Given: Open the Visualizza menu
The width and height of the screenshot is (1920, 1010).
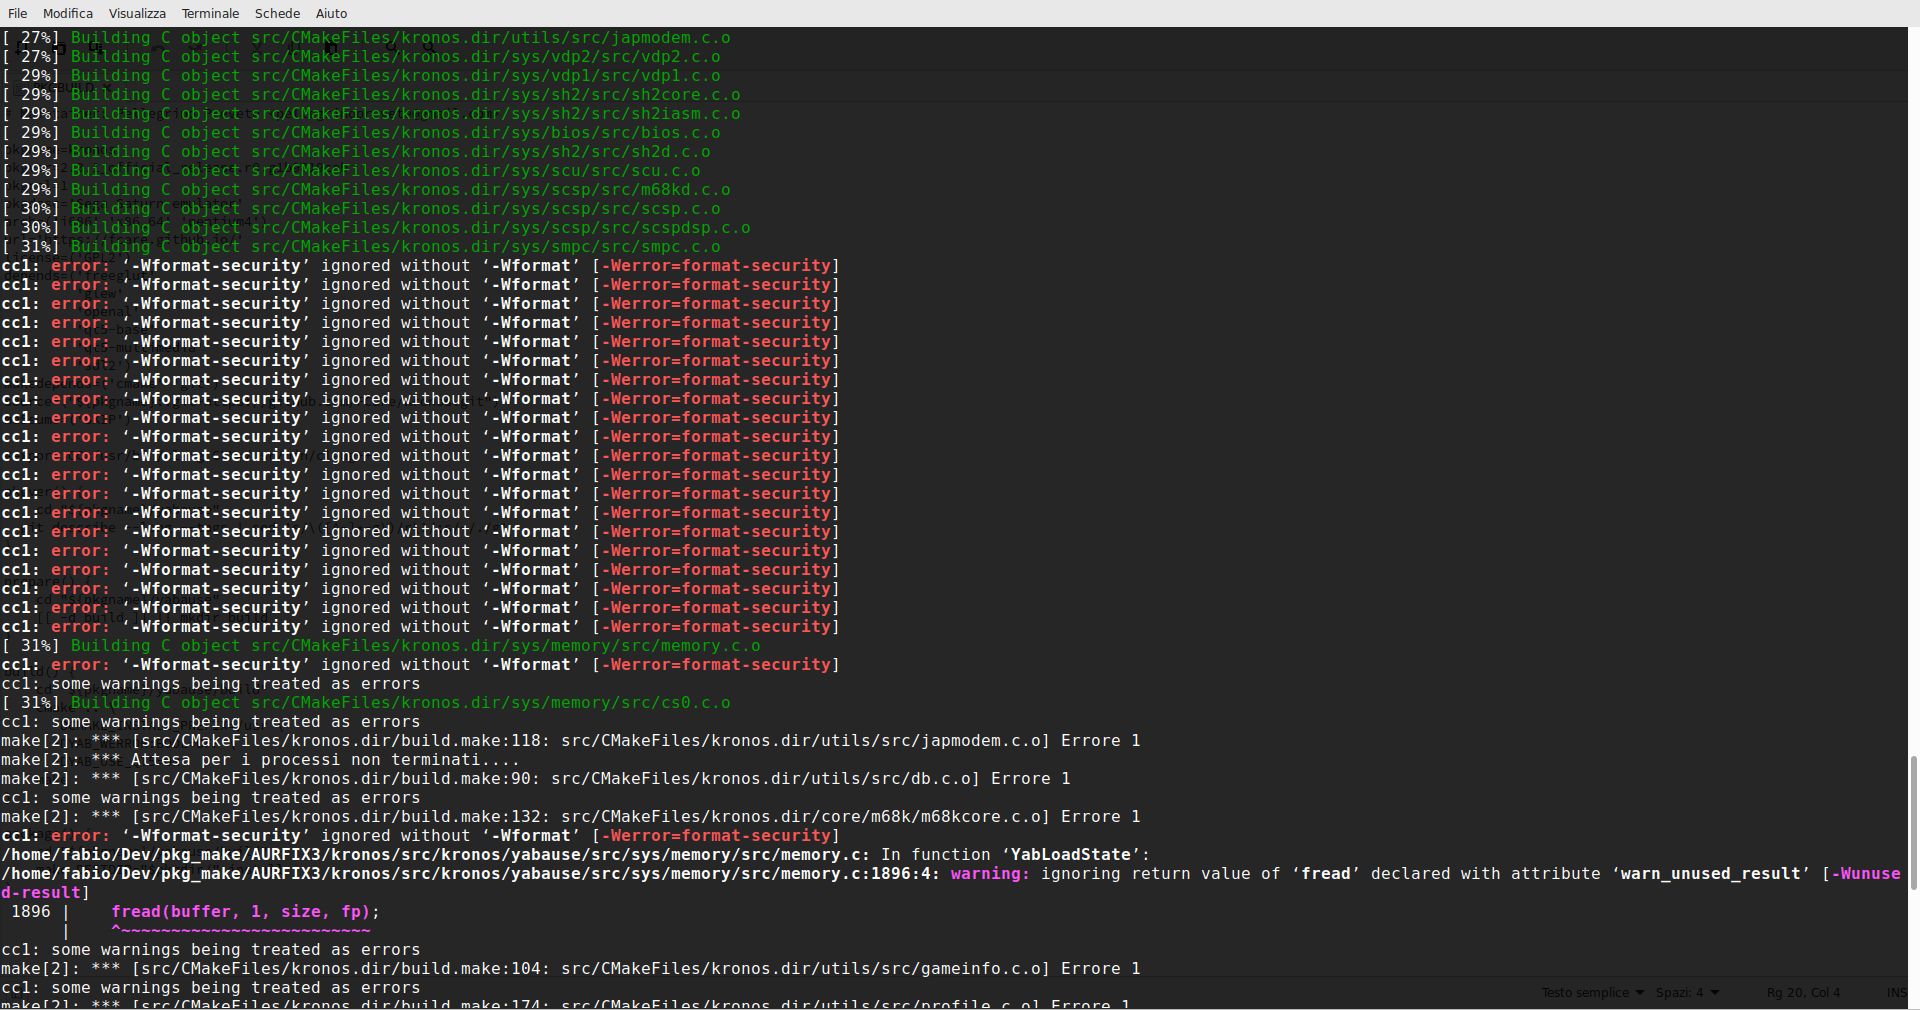Looking at the screenshot, I should pos(137,13).
